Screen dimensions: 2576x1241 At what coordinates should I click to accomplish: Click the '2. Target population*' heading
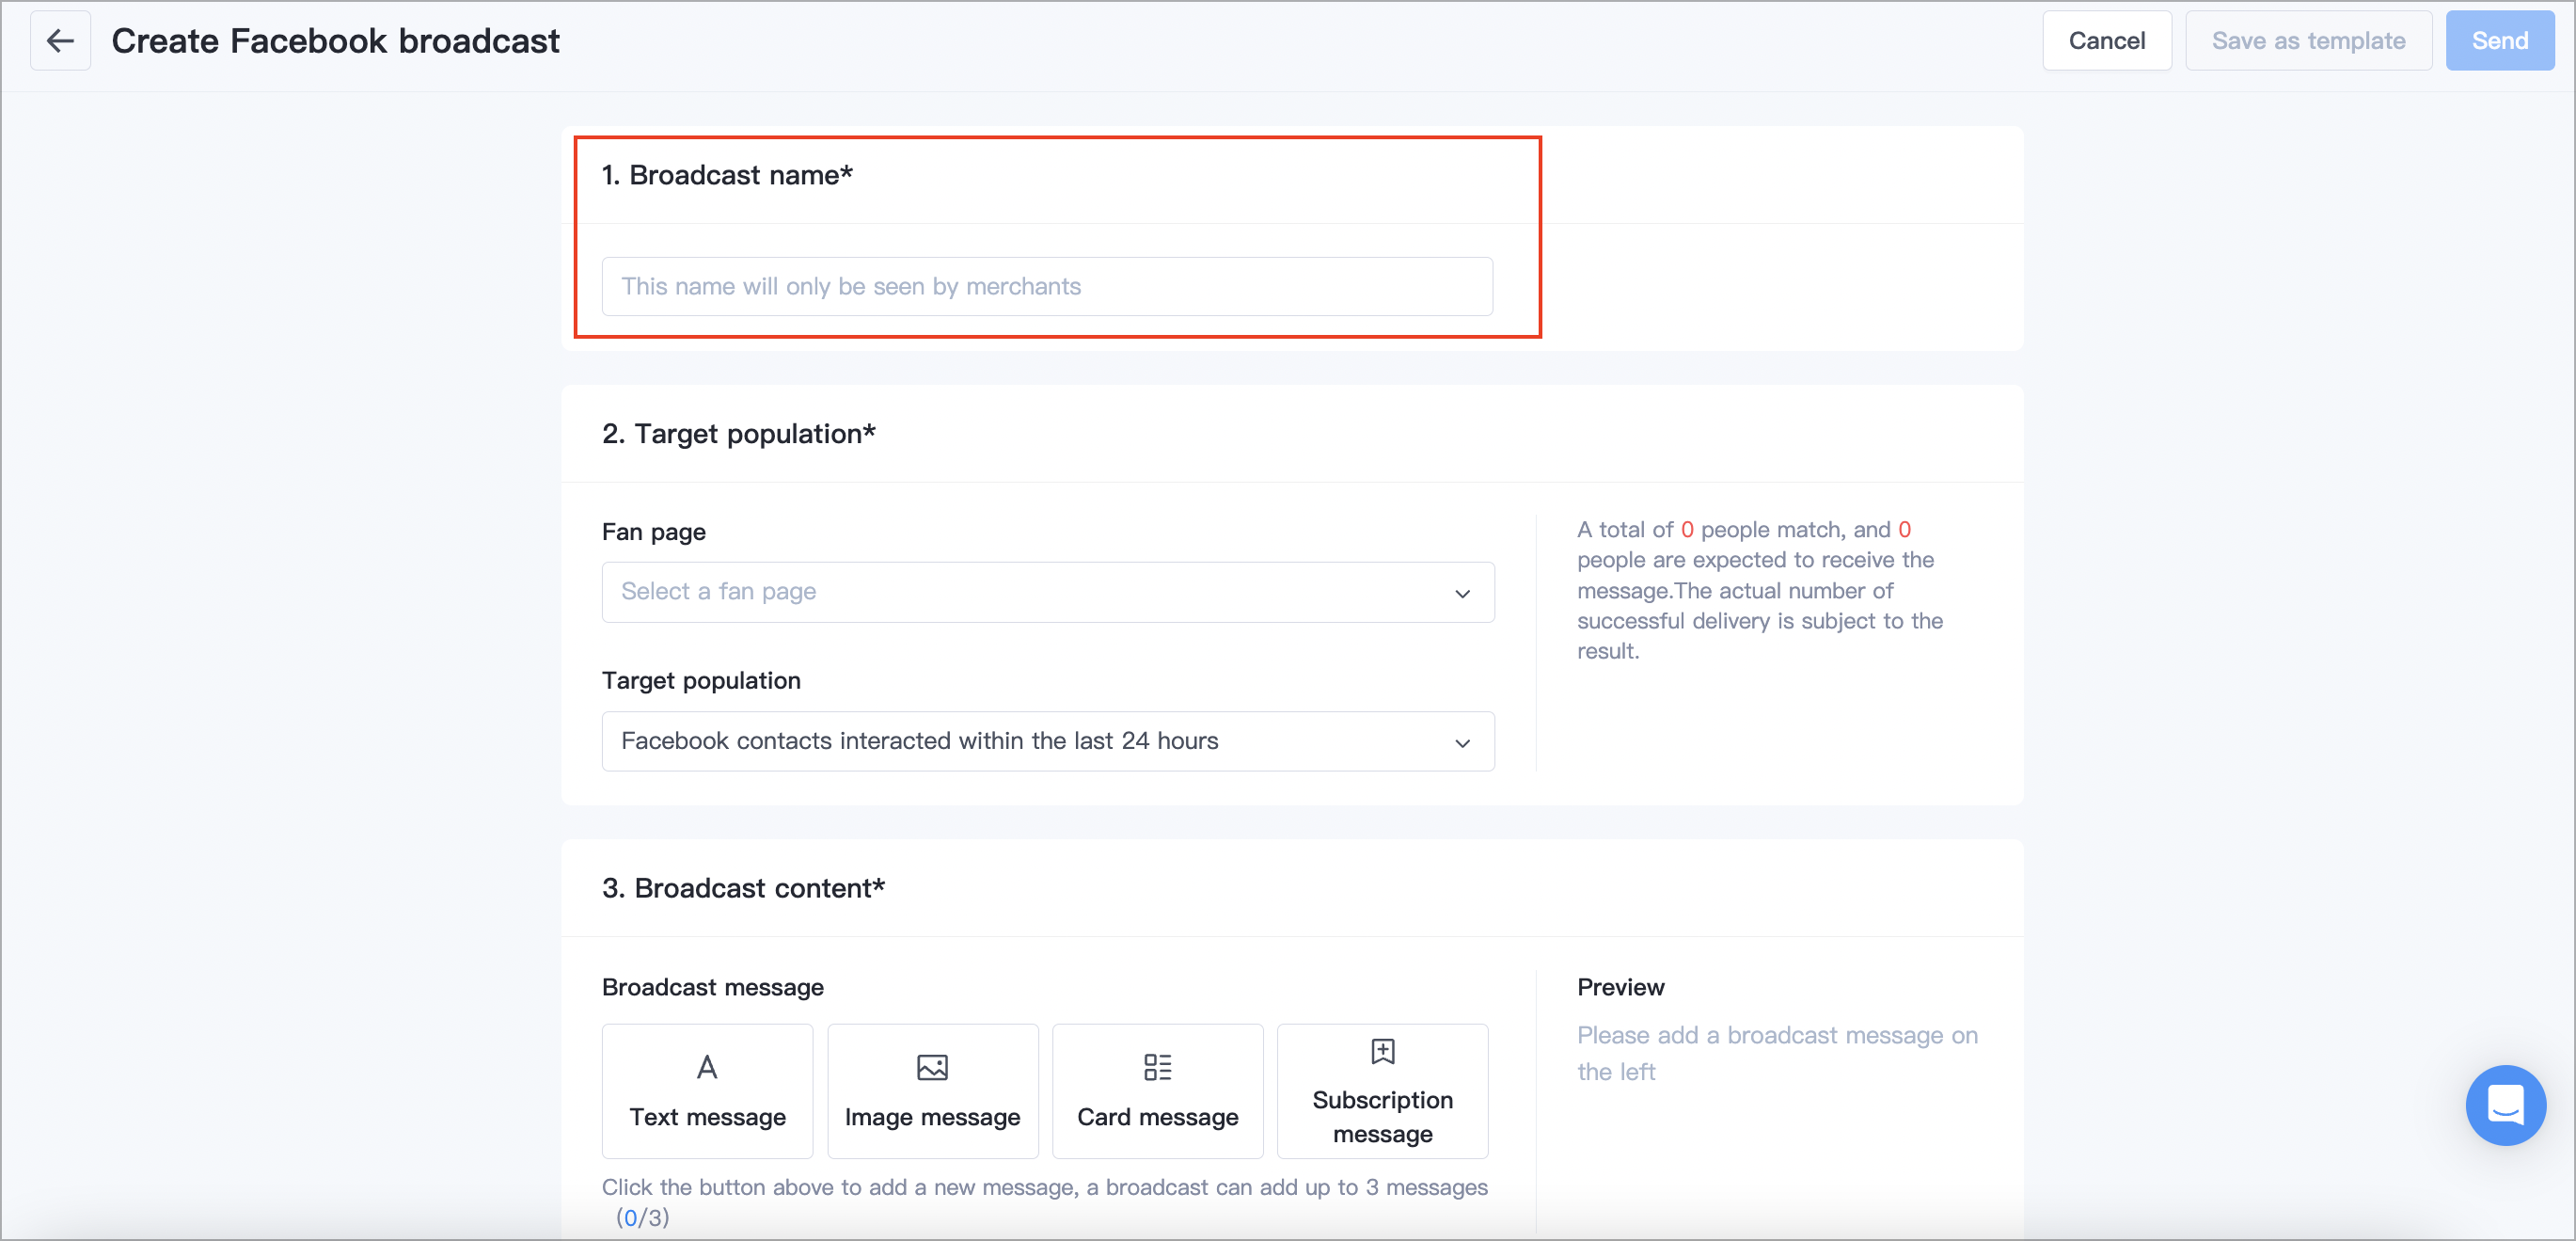point(738,434)
